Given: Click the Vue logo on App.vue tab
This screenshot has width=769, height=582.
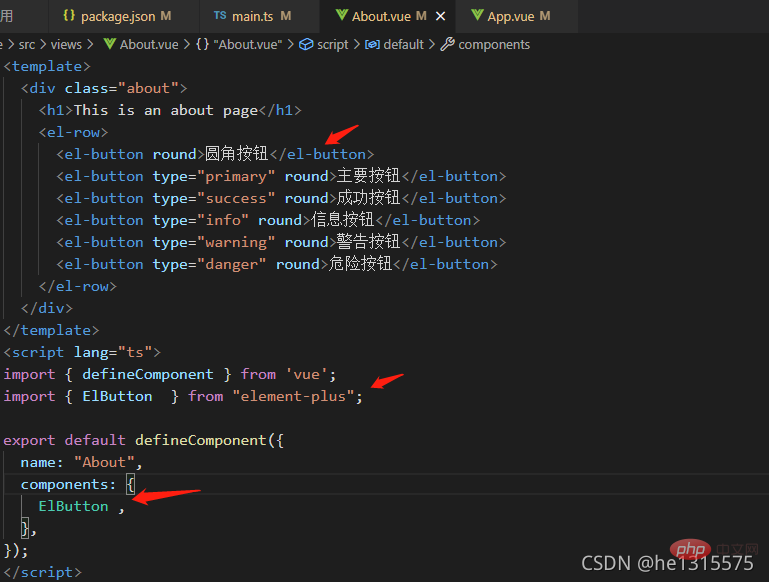Looking at the screenshot, I should [477, 15].
